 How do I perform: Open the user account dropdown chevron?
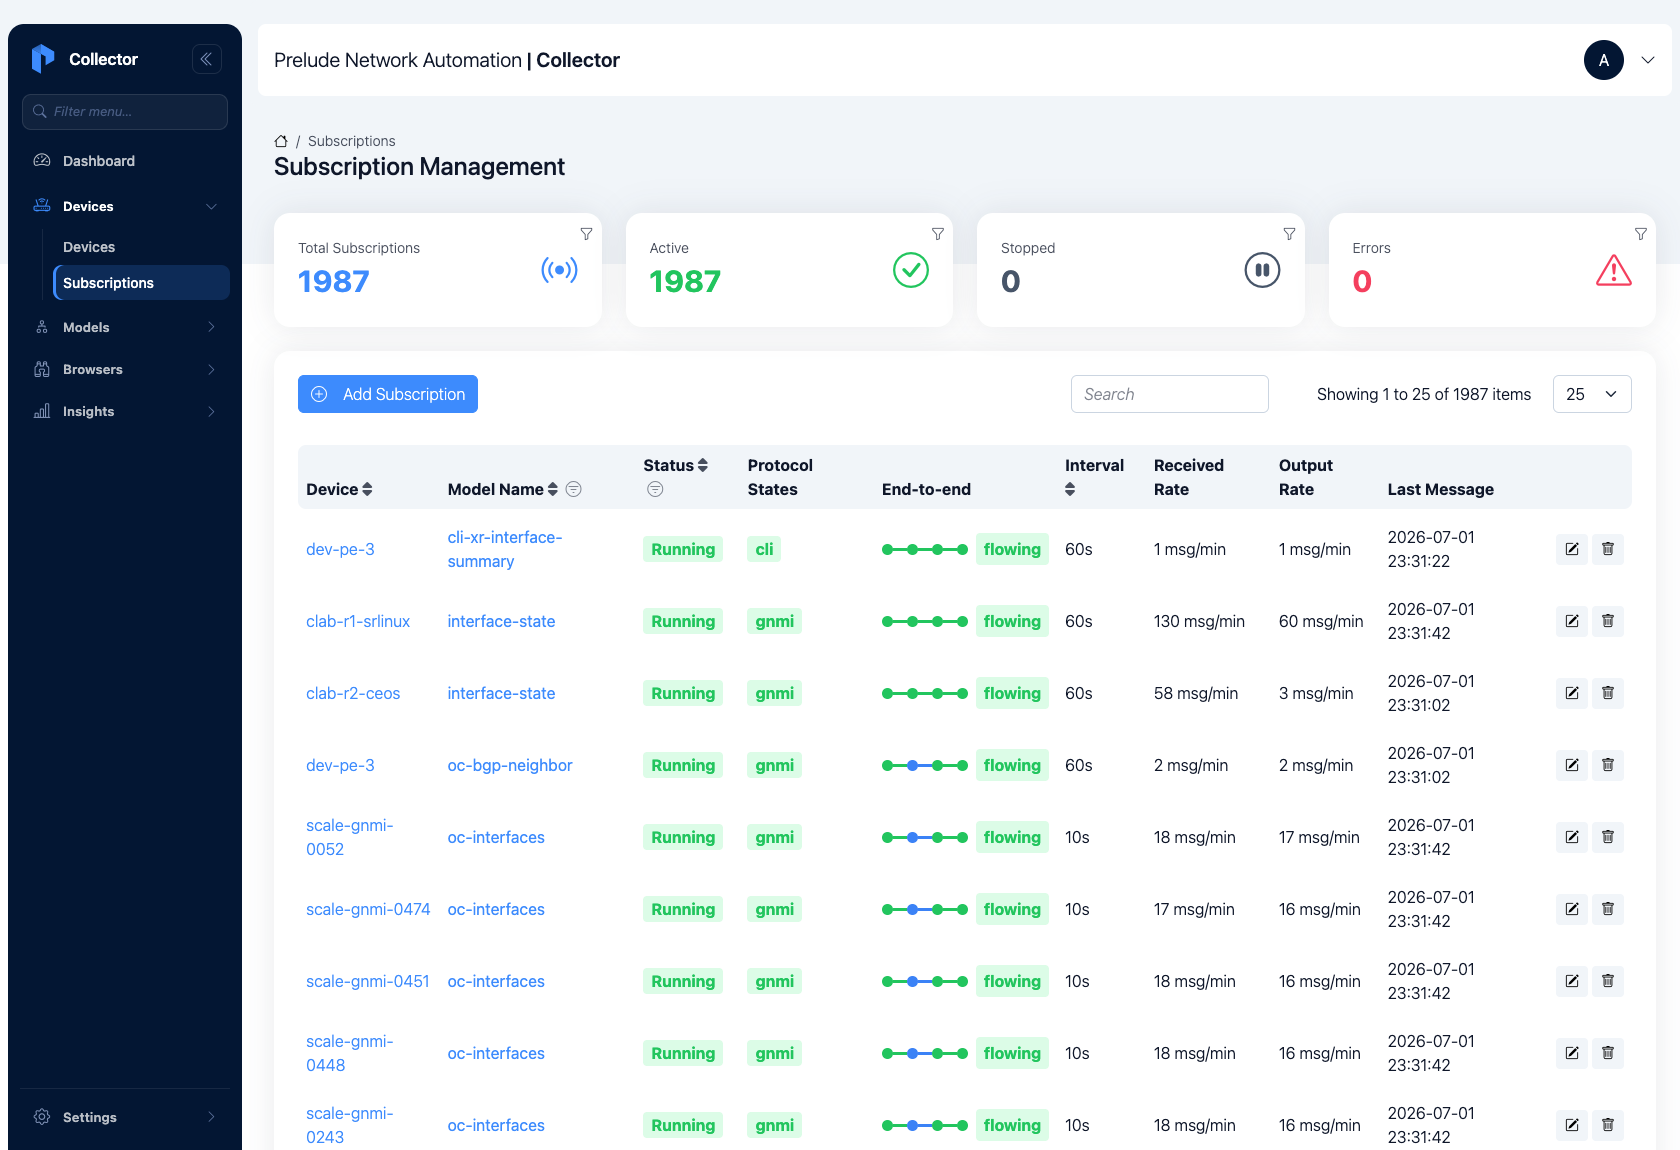pos(1648,60)
